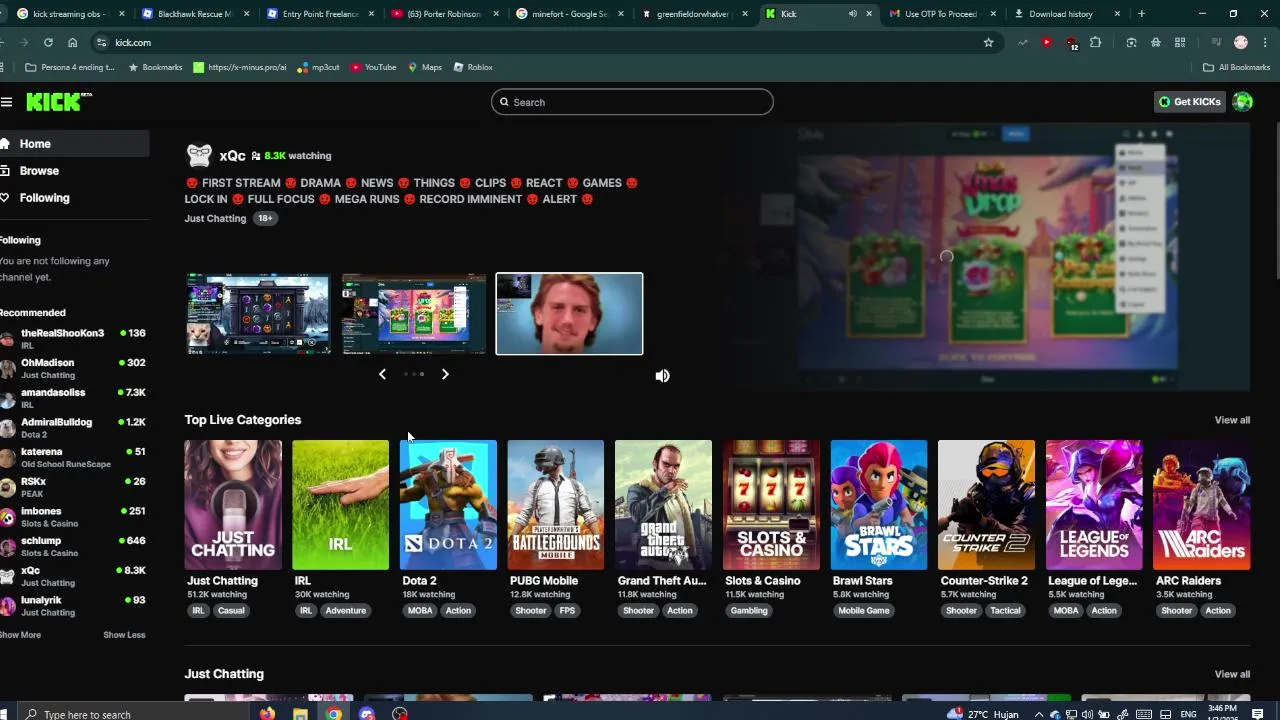View site information for kick.com

pos(101,42)
